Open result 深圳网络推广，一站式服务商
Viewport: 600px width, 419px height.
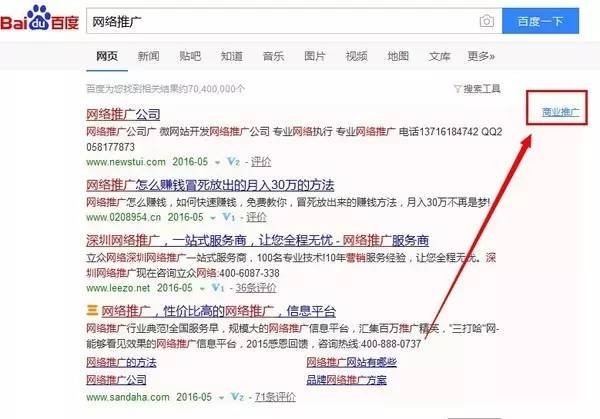tap(257, 240)
